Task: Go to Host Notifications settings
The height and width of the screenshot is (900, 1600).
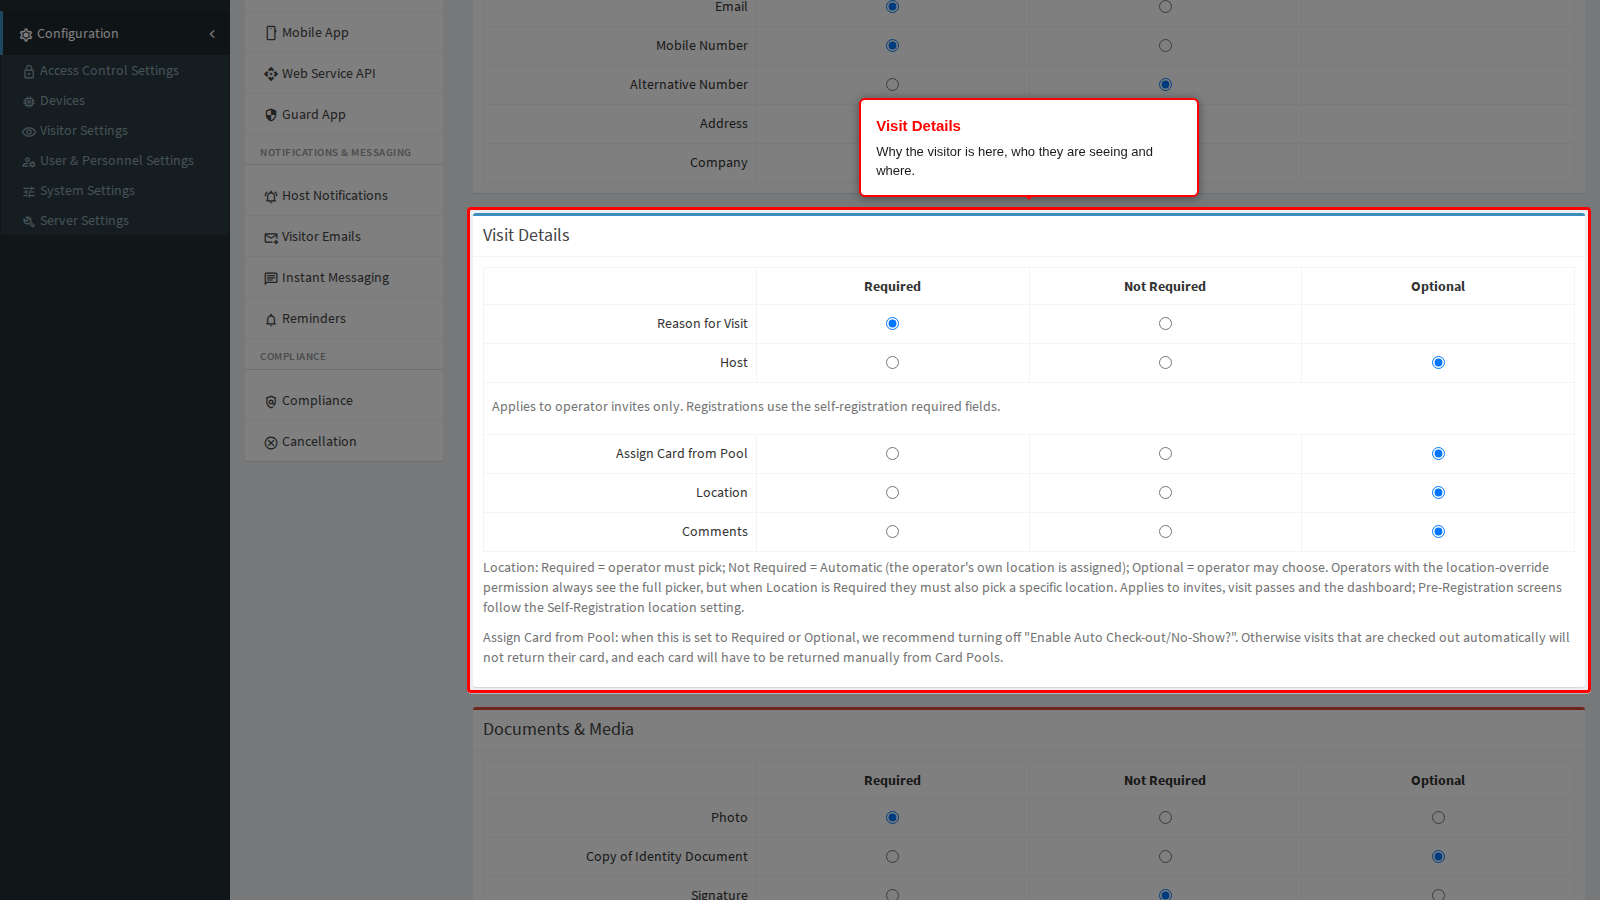Action: click(x=335, y=196)
